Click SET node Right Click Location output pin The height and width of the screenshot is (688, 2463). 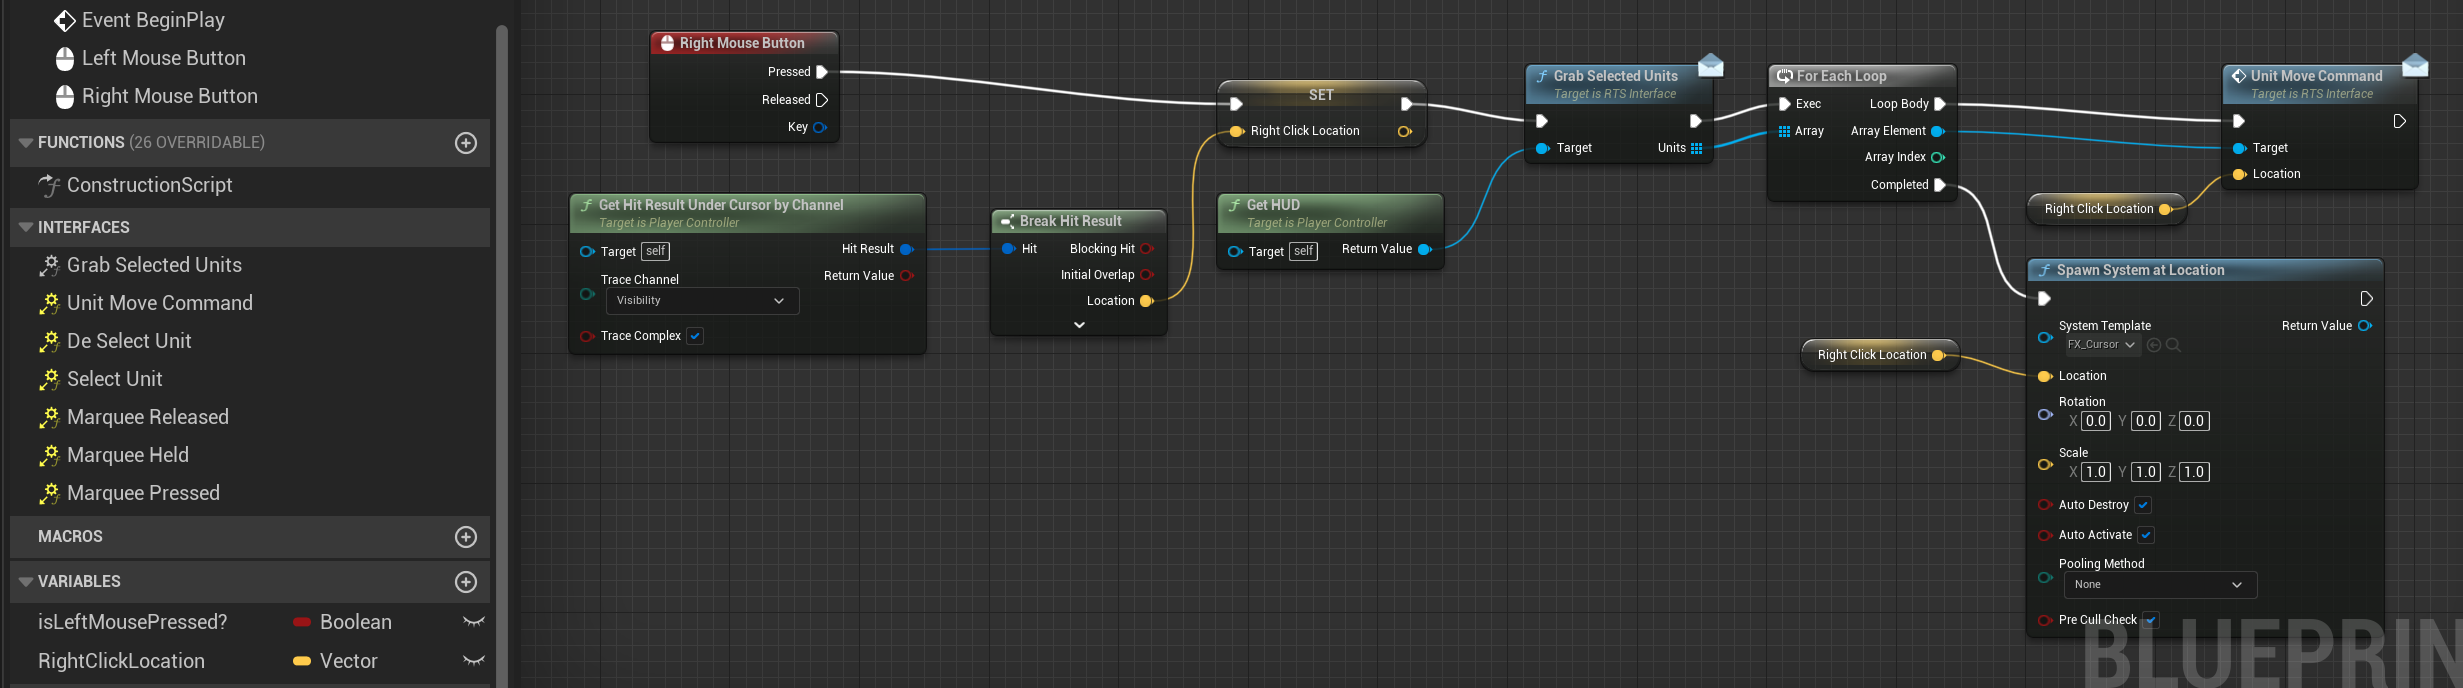point(1404,132)
